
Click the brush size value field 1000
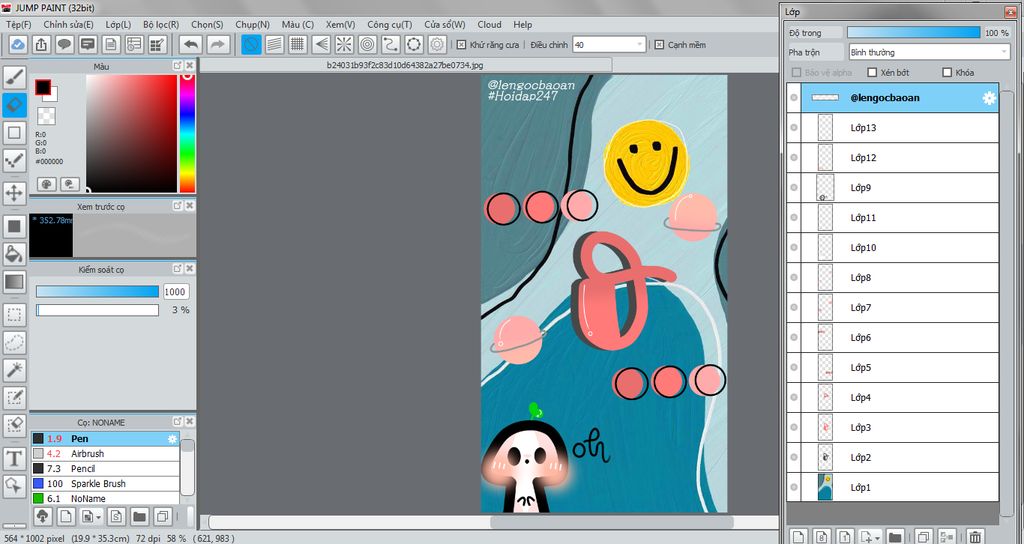click(175, 292)
